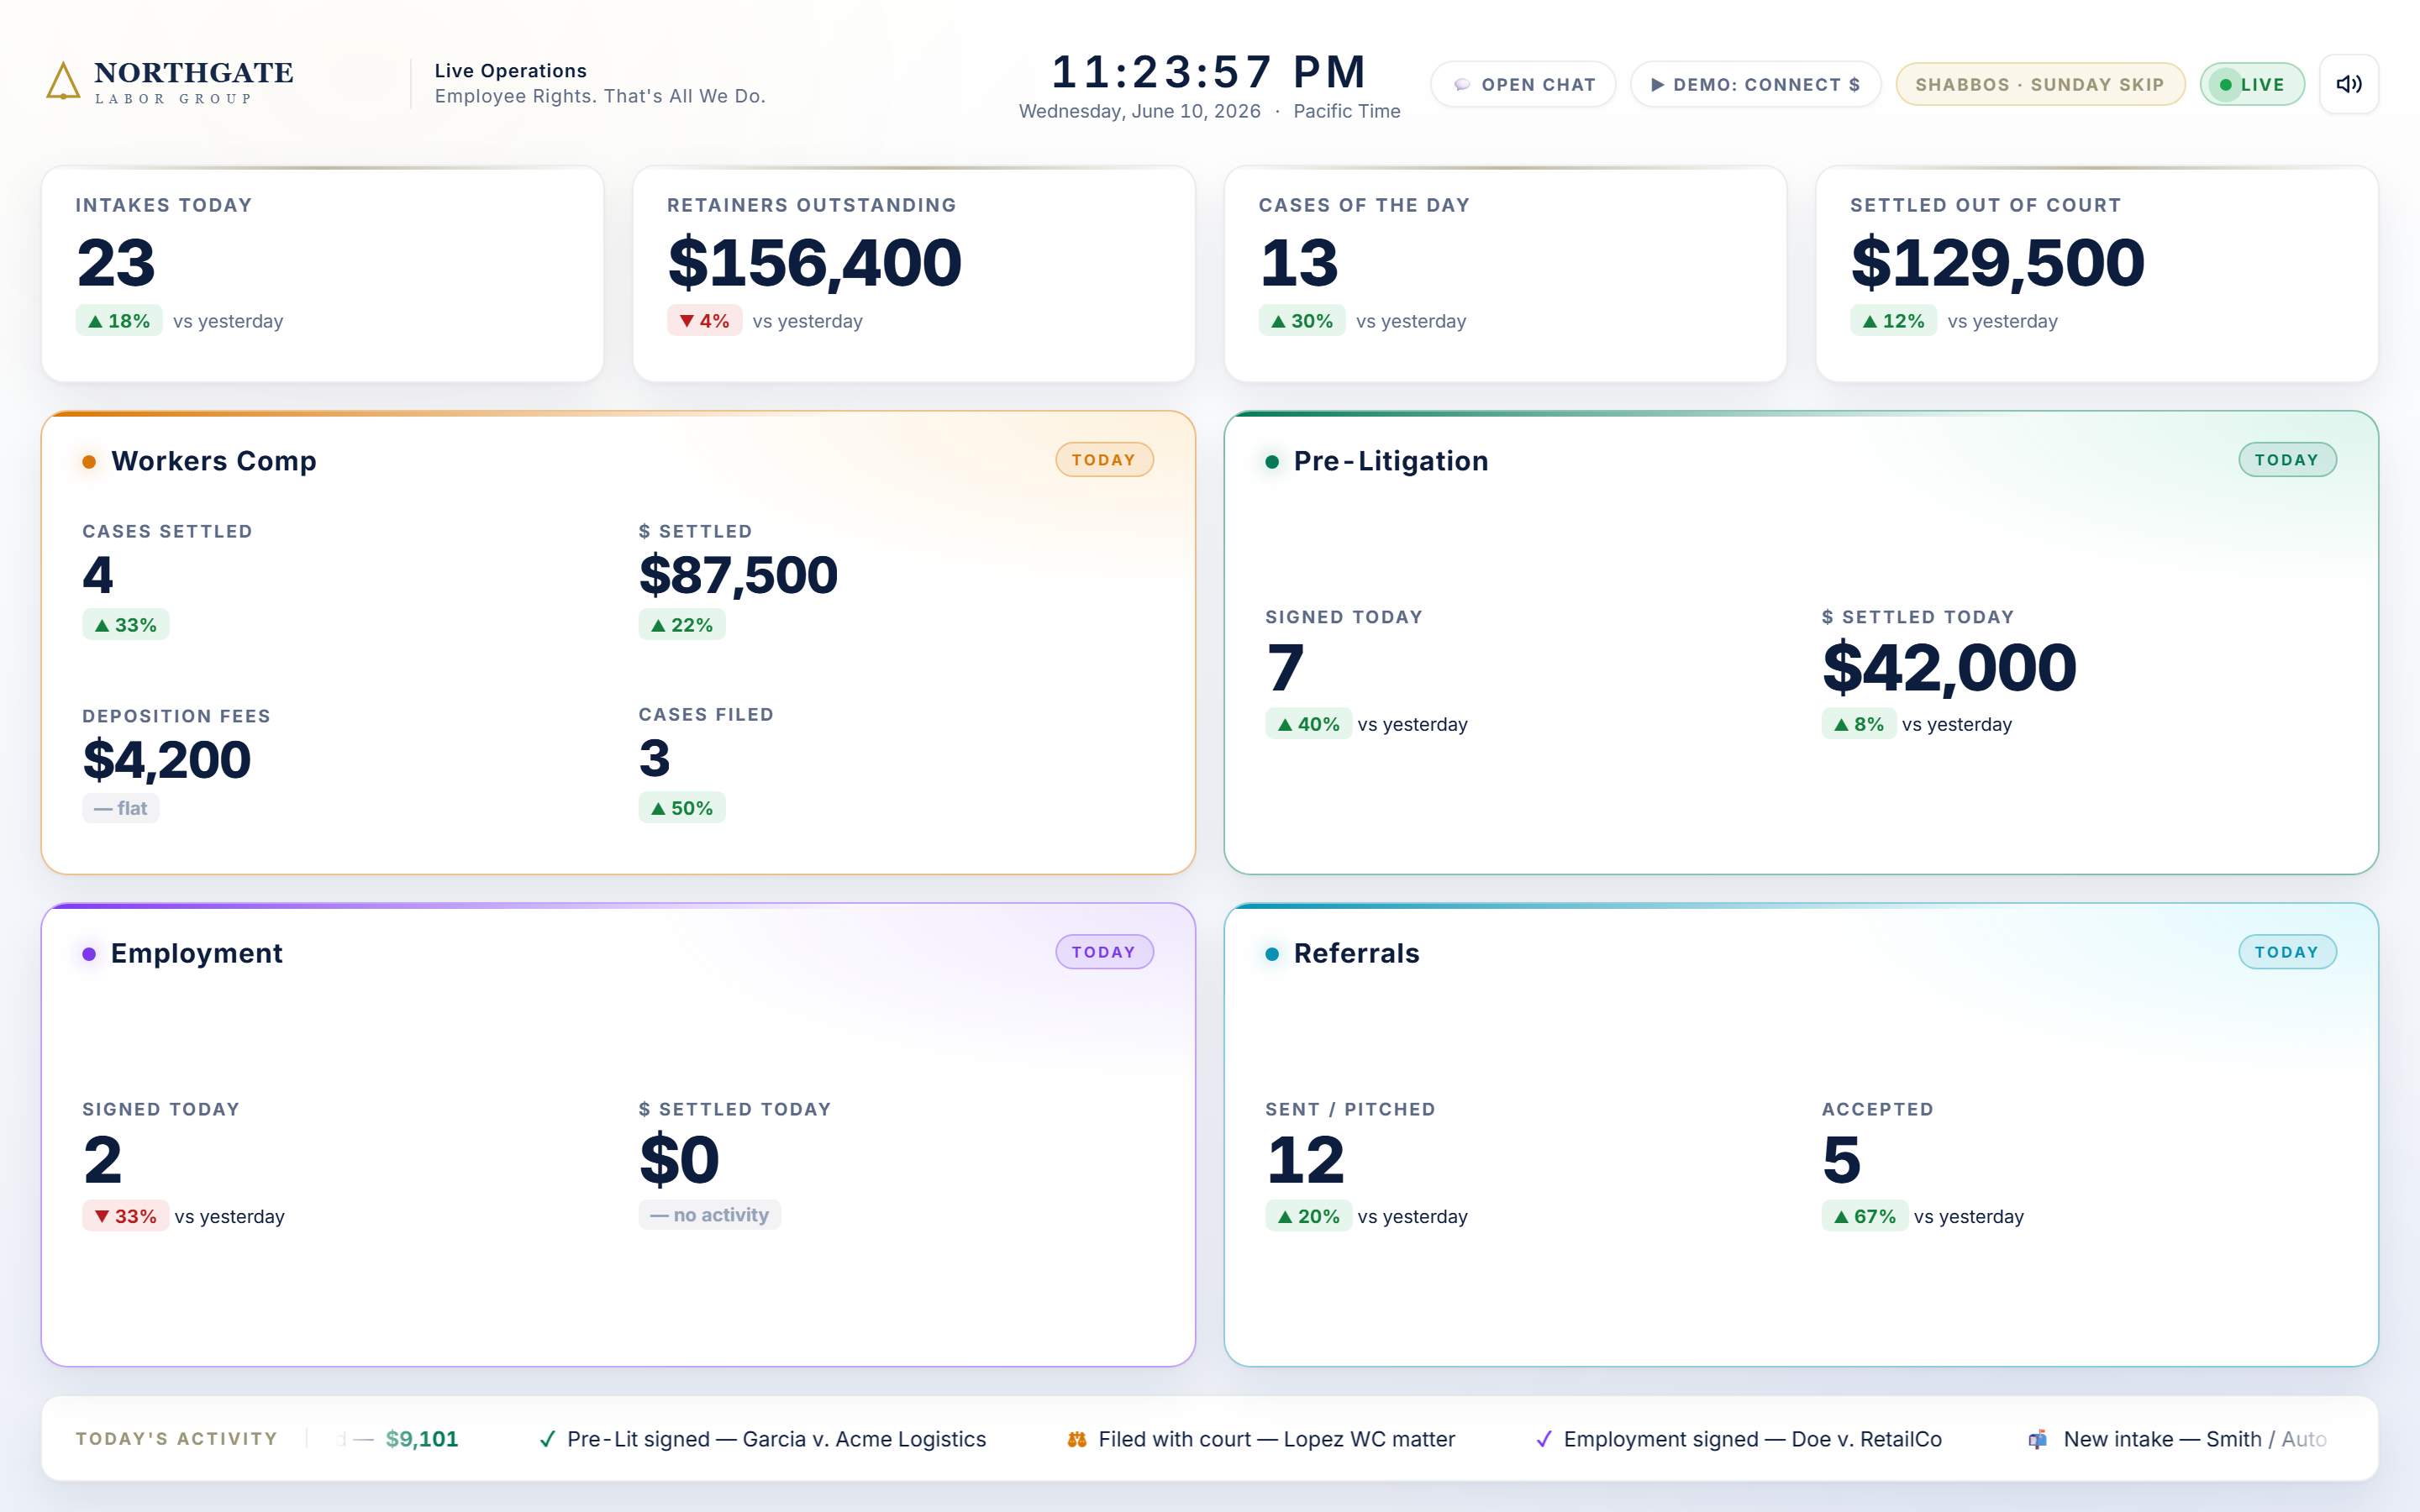Click the Cases Filed value 3
Screen dimensions: 2420x1512
pos(655,758)
